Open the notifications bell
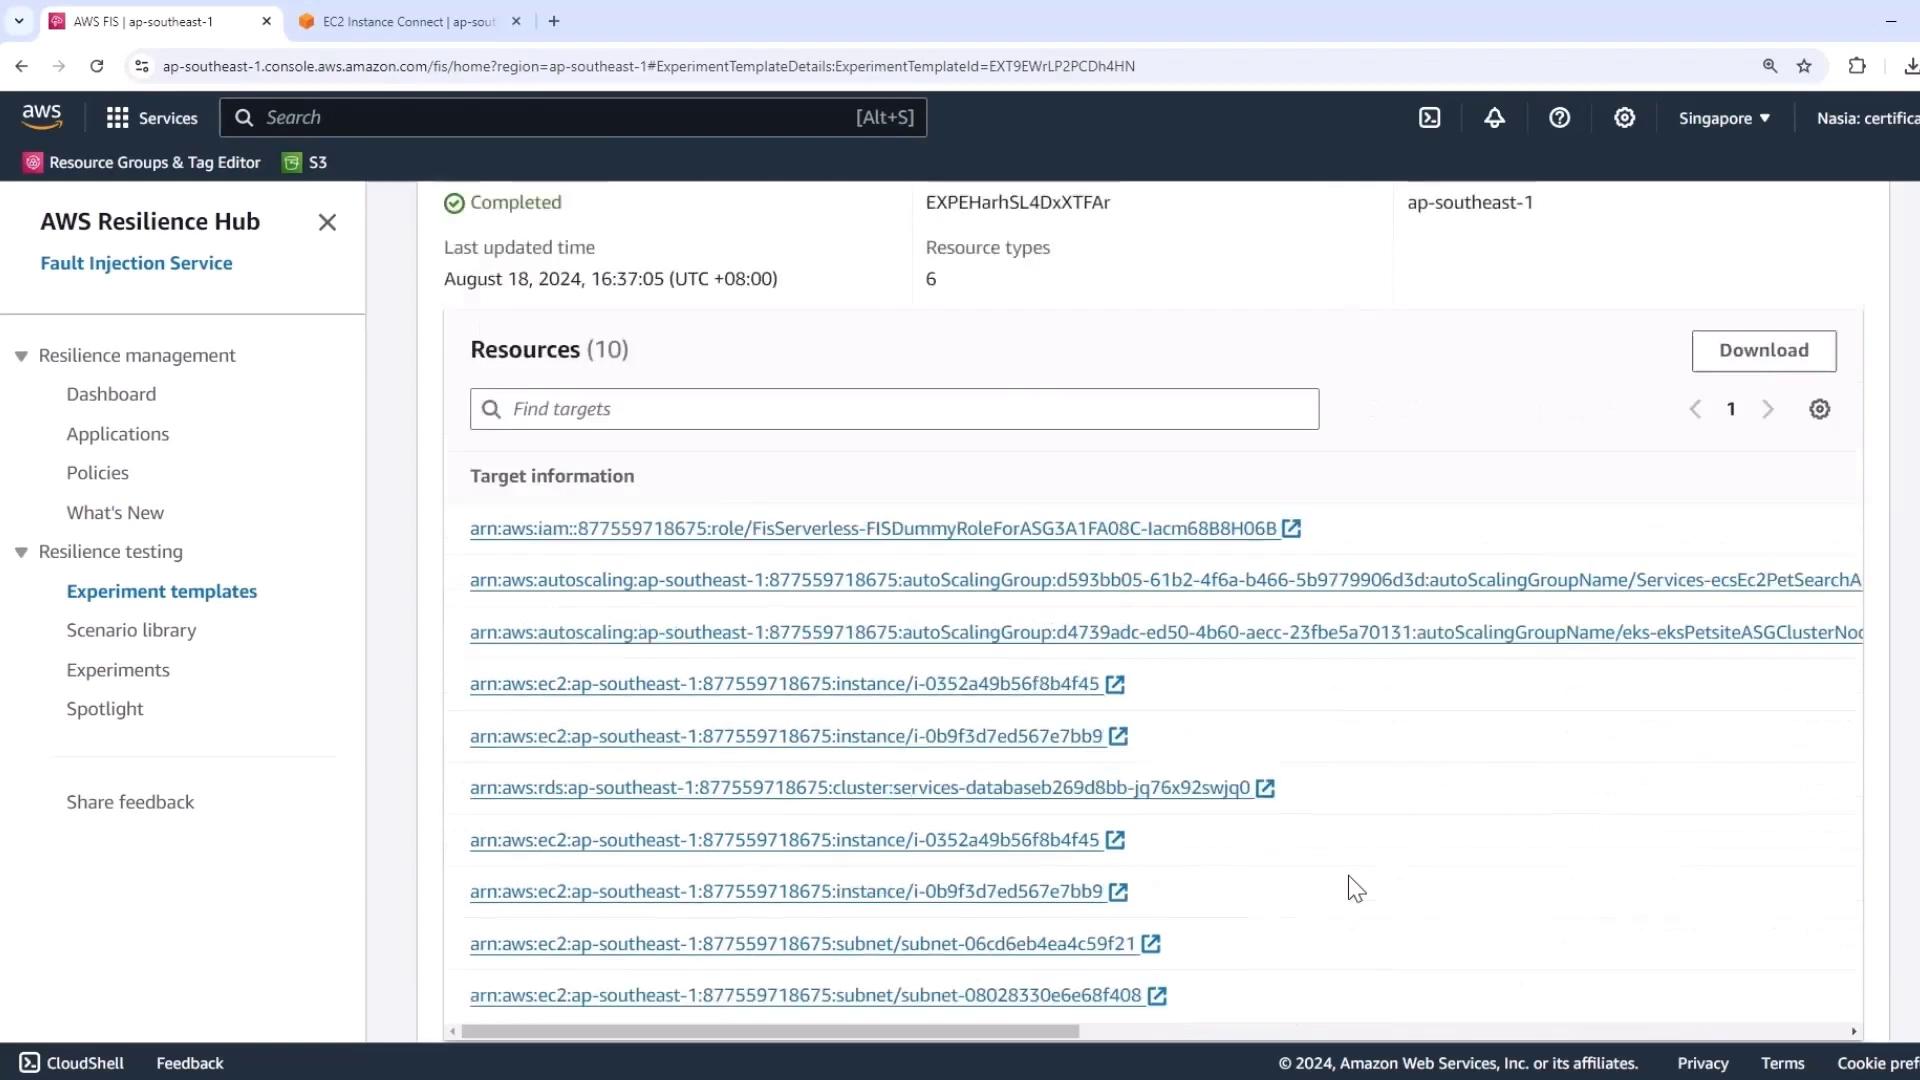 1494,118
